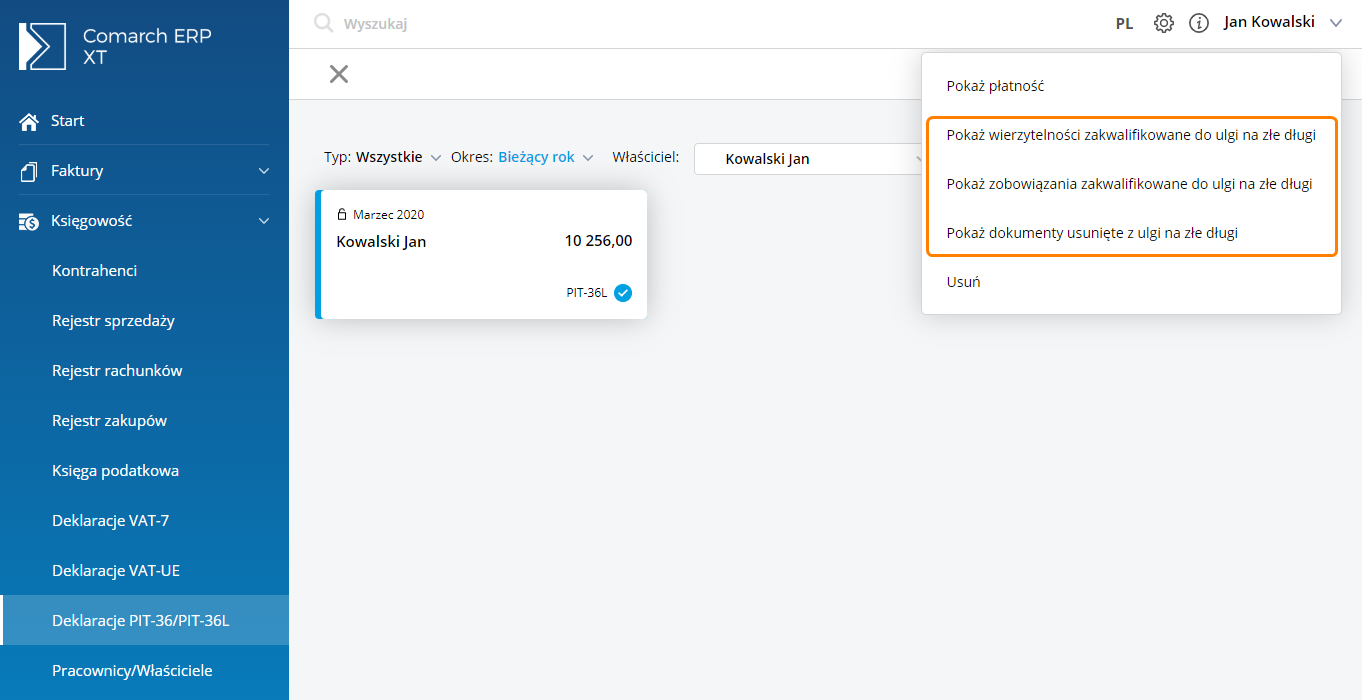
Task: Switch language using the PL button
Action: coord(1124,23)
